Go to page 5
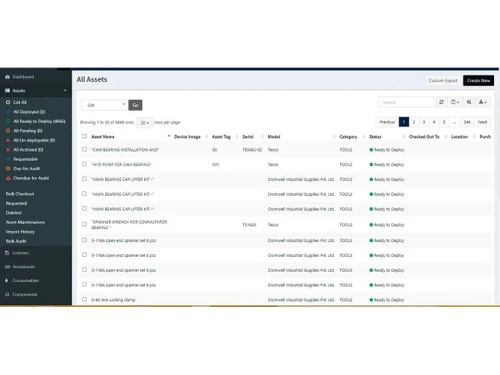 pos(444,122)
